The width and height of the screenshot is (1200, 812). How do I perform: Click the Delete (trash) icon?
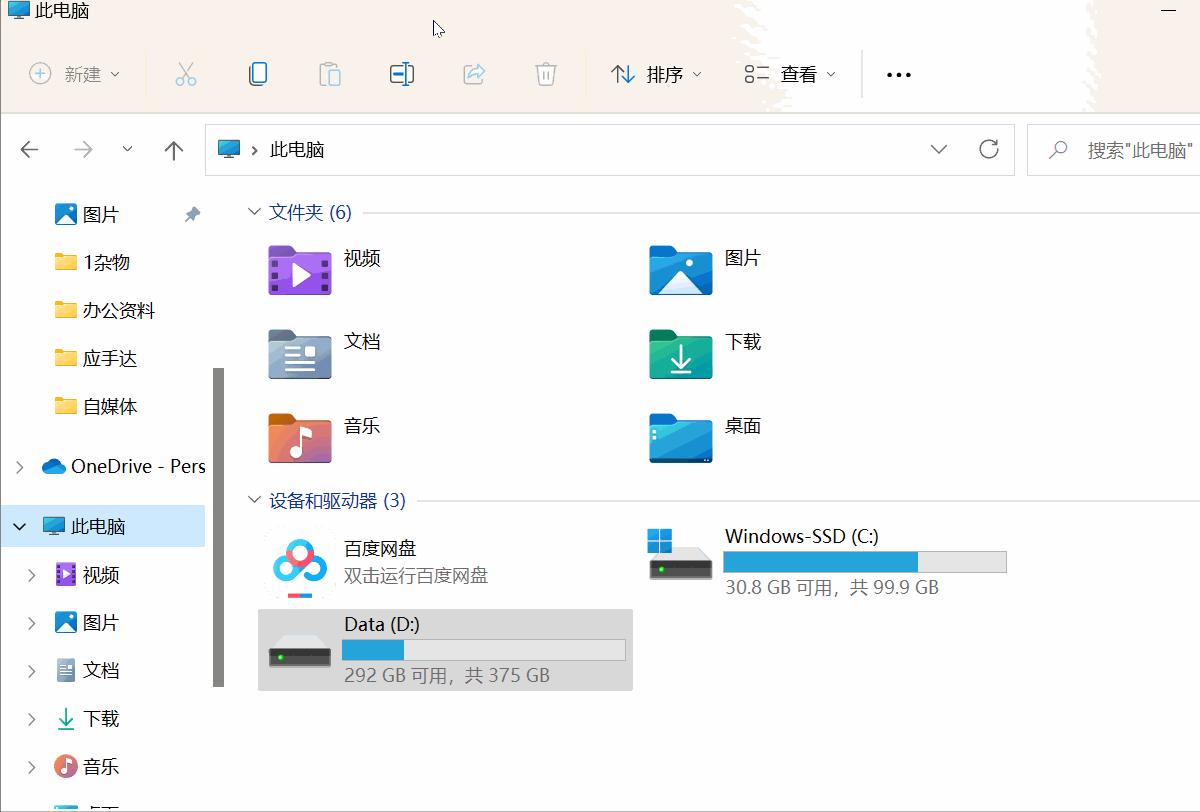(x=545, y=74)
